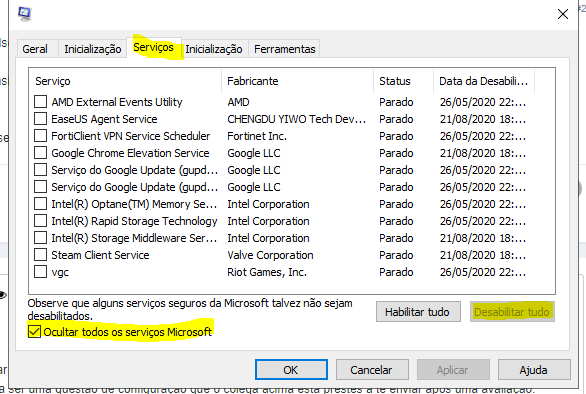
Task: Toggle the vgc service checkbox
Action: (x=40, y=272)
